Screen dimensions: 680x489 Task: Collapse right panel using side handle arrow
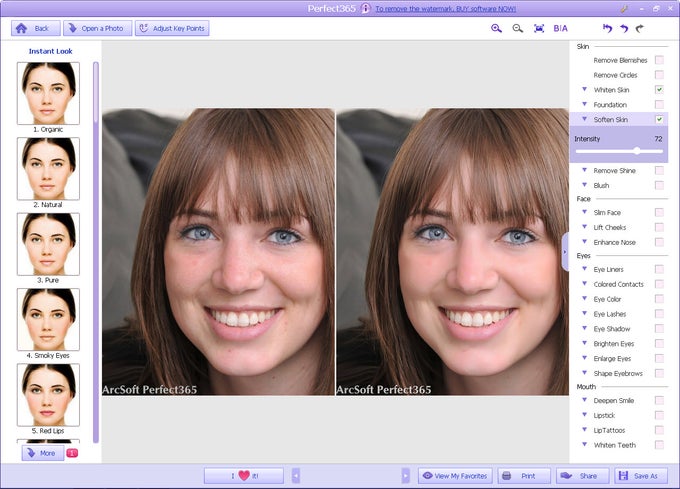pos(565,252)
